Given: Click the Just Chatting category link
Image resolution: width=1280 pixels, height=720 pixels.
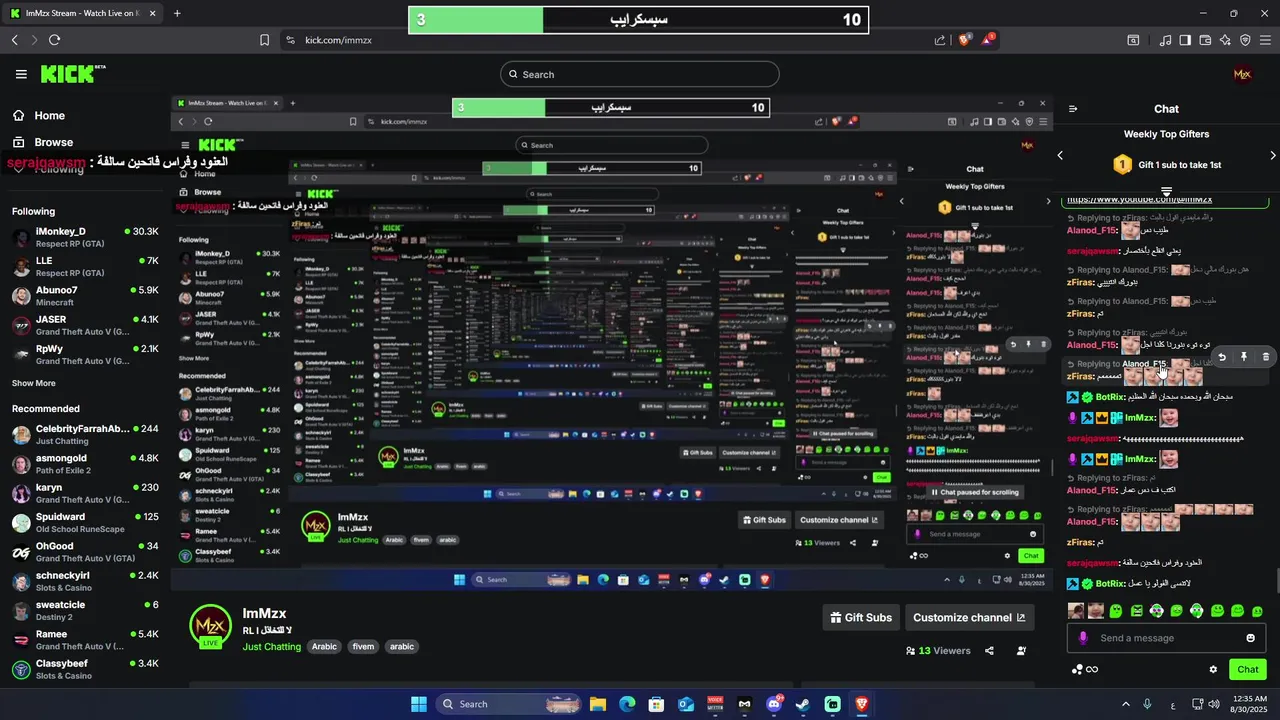Looking at the screenshot, I should [x=271, y=647].
